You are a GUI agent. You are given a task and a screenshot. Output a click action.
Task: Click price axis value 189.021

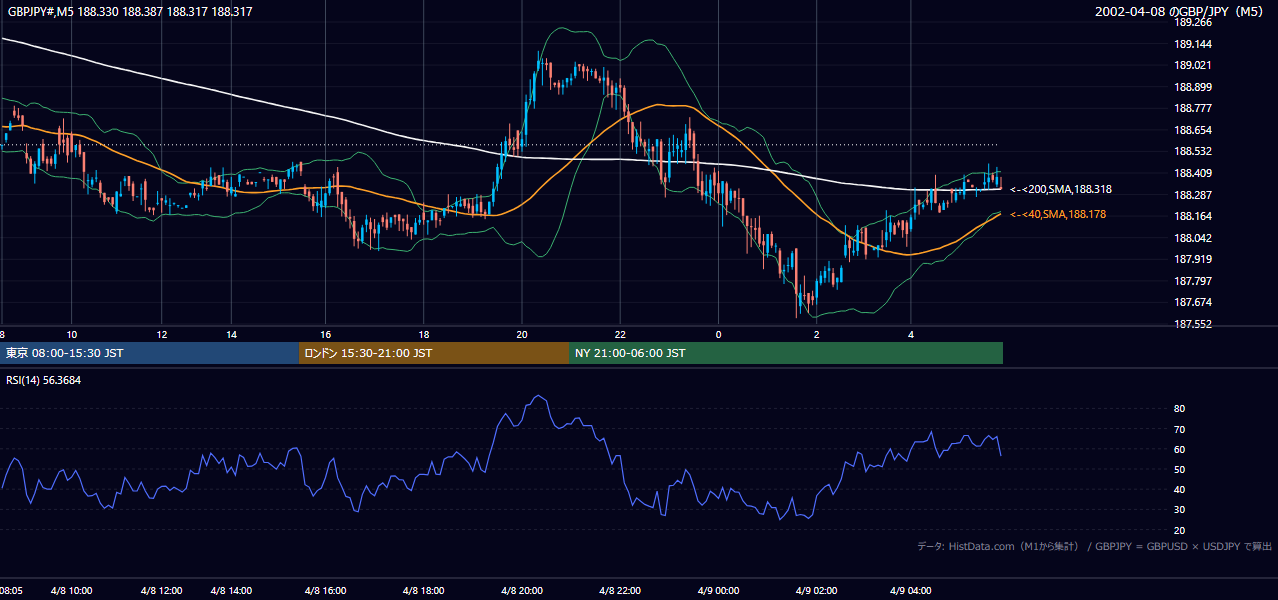pyautogui.click(x=1193, y=65)
